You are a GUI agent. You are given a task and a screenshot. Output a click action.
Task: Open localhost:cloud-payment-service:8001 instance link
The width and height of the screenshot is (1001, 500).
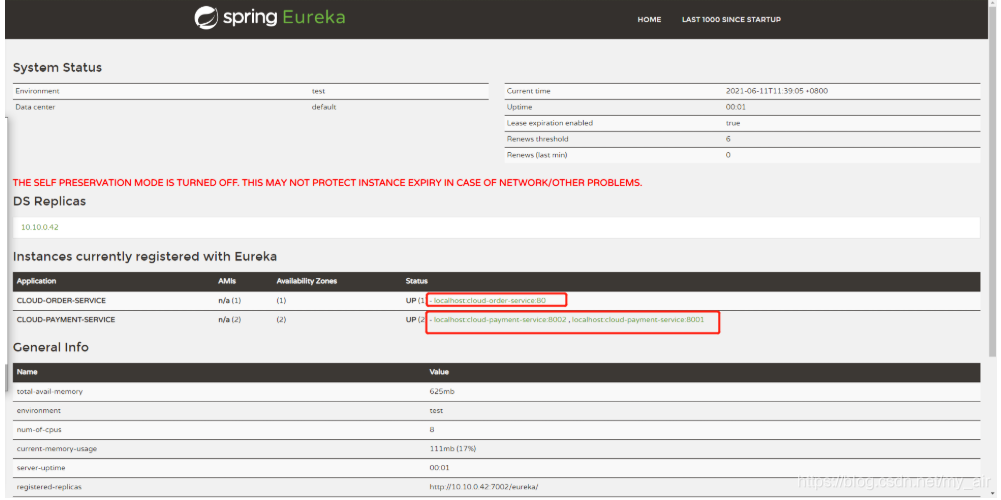(638, 319)
